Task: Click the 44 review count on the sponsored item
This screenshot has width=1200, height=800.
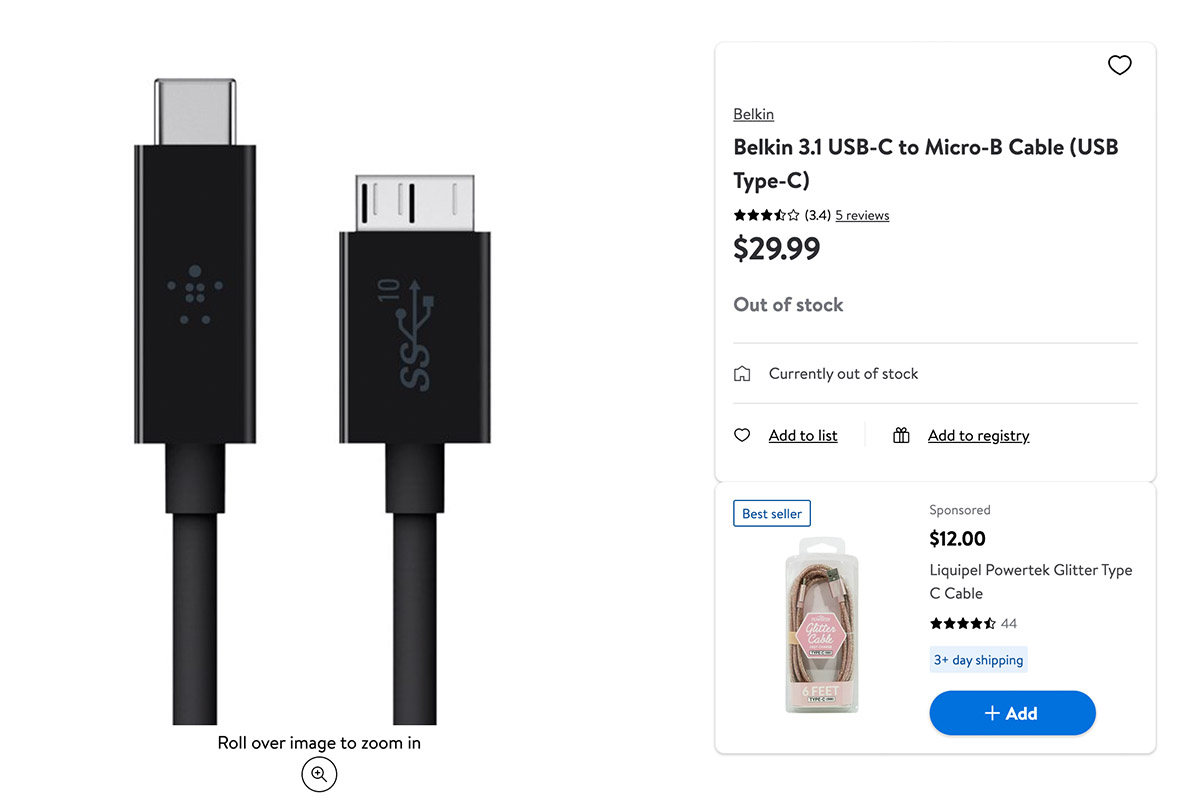Action: pyautogui.click(x=1009, y=624)
